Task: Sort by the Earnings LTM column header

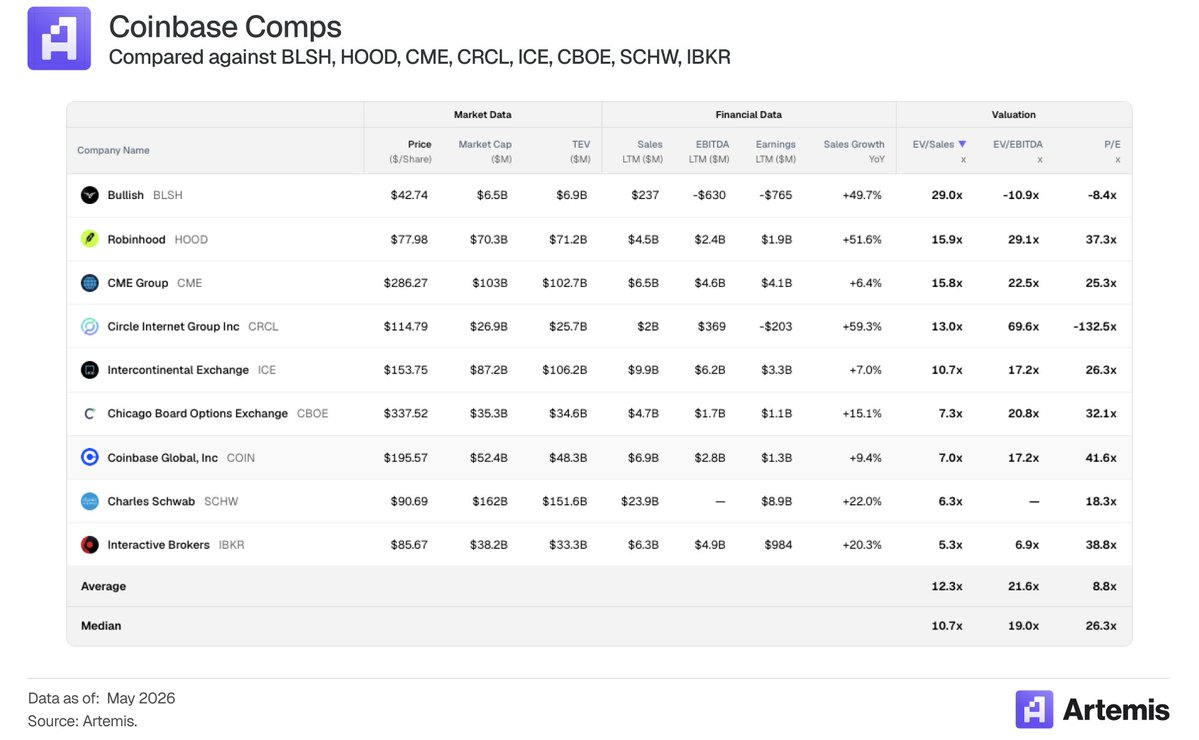Action: pos(775,151)
